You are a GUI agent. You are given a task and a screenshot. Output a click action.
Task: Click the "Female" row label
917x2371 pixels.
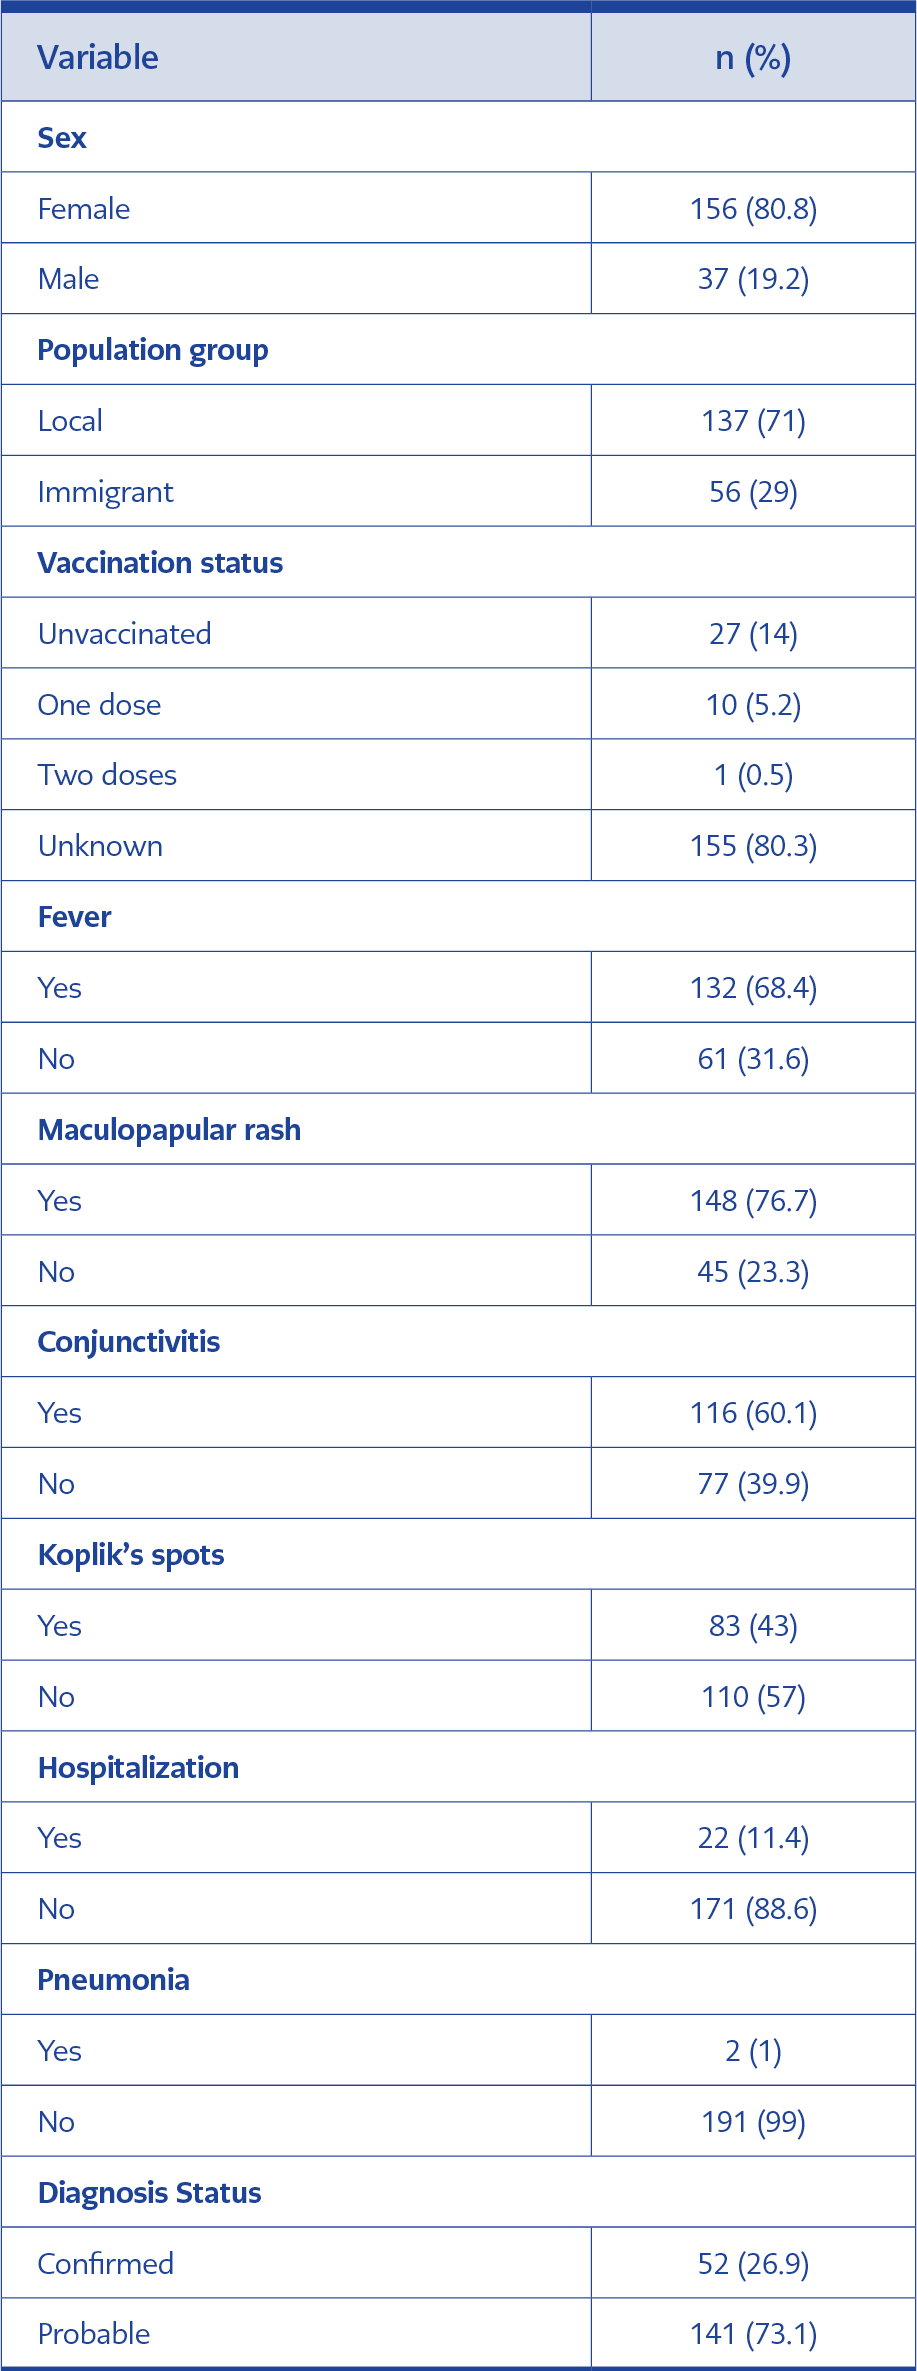[84, 209]
